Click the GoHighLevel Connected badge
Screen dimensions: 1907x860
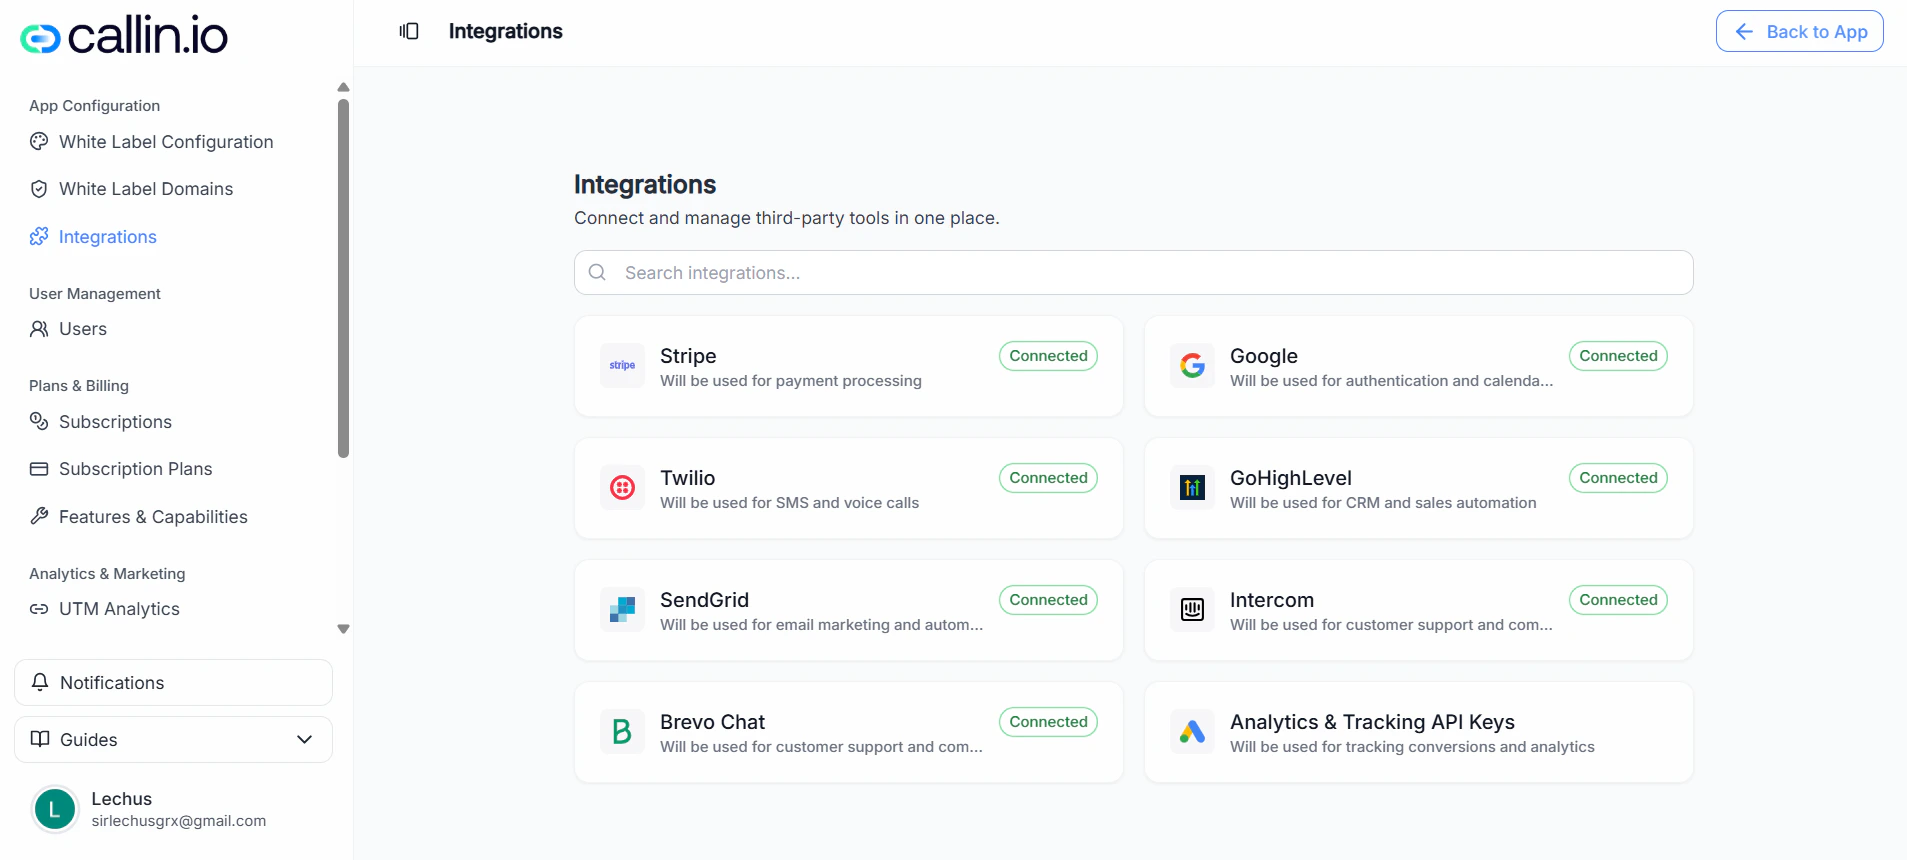(x=1618, y=478)
